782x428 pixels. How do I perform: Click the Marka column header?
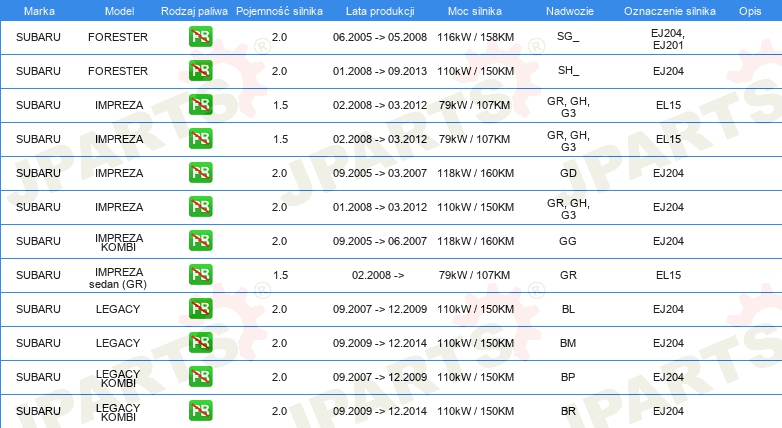(x=39, y=11)
